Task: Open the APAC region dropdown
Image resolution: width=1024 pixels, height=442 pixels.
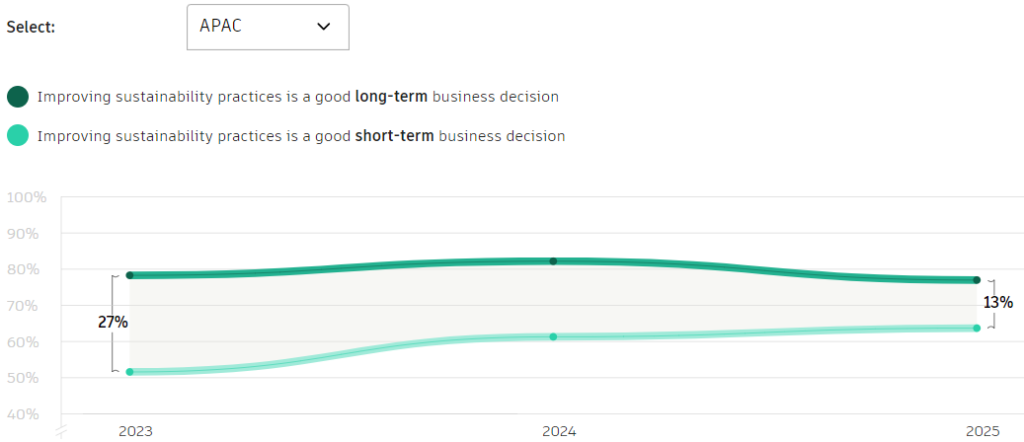Action: [267, 27]
